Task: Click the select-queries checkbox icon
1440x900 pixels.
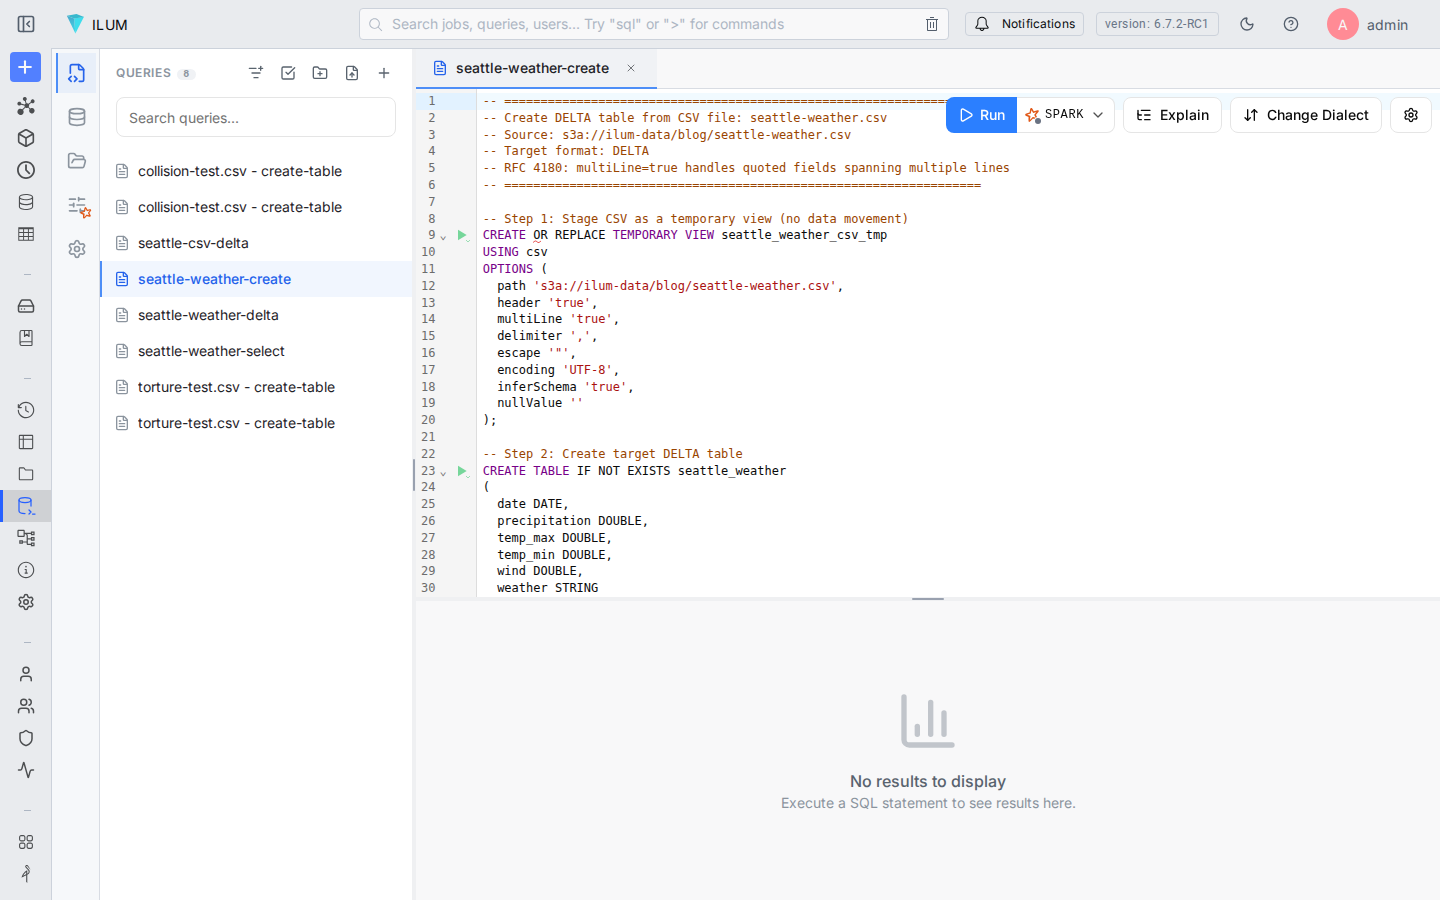Action: click(288, 73)
